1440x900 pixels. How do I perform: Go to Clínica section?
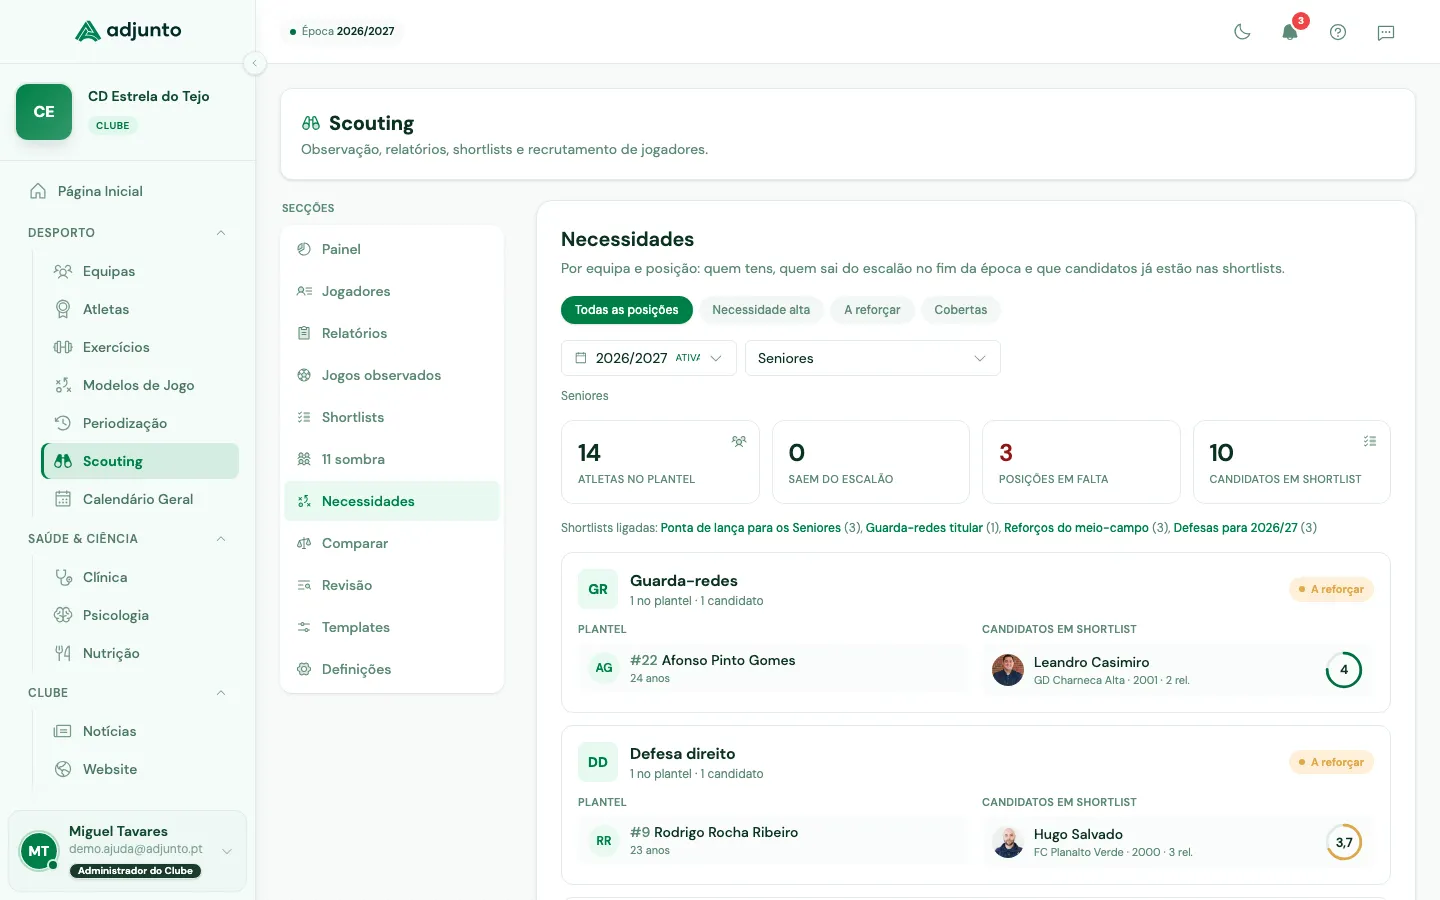pyautogui.click(x=140, y=577)
